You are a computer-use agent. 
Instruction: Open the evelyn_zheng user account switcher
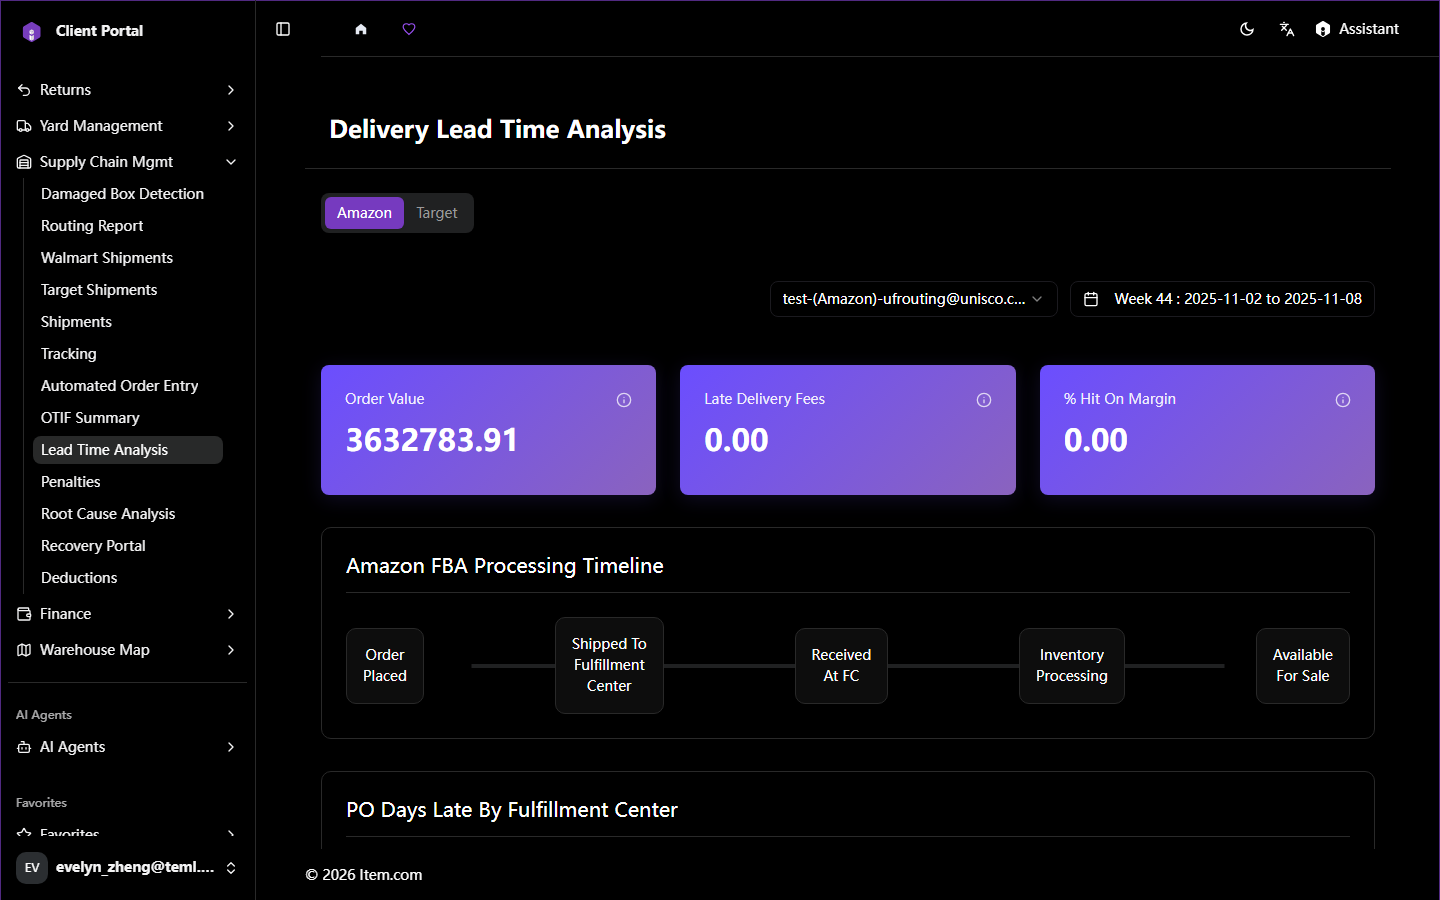point(128,867)
